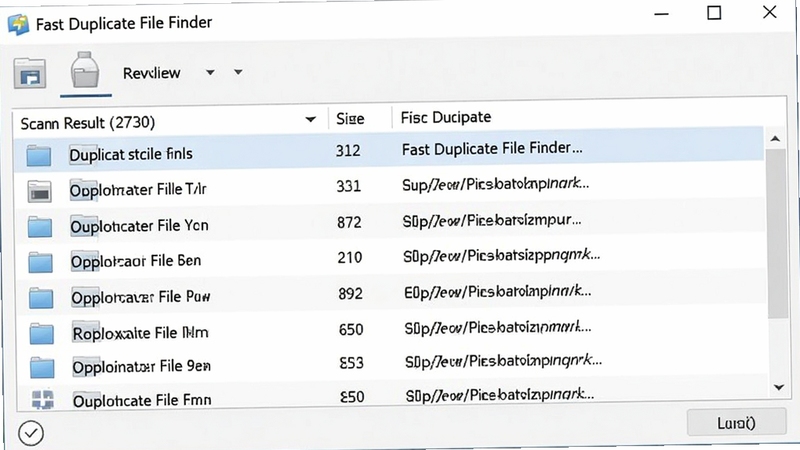Minimize the Fast Duplicate File Finder window
Image resolution: width=800 pixels, height=450 pixels.
(661, 14)
